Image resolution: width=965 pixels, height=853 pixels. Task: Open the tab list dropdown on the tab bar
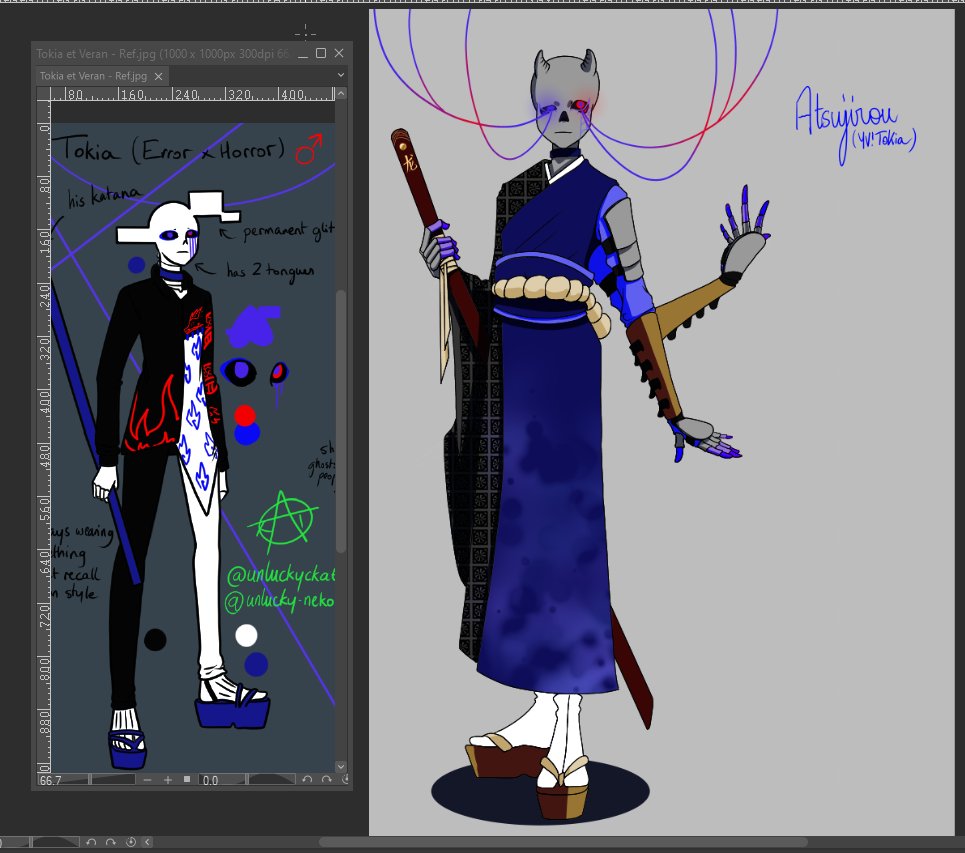coord(339,75)
